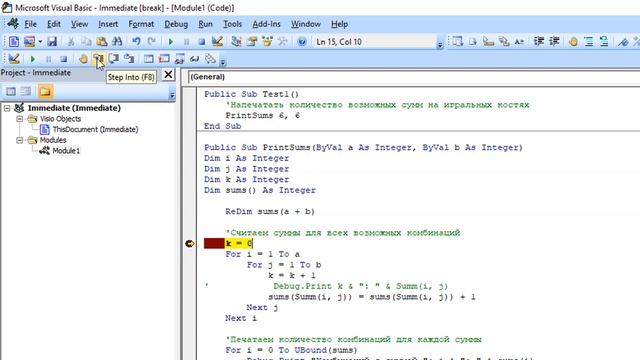Open the Tools menu

(x=232, y=24)
